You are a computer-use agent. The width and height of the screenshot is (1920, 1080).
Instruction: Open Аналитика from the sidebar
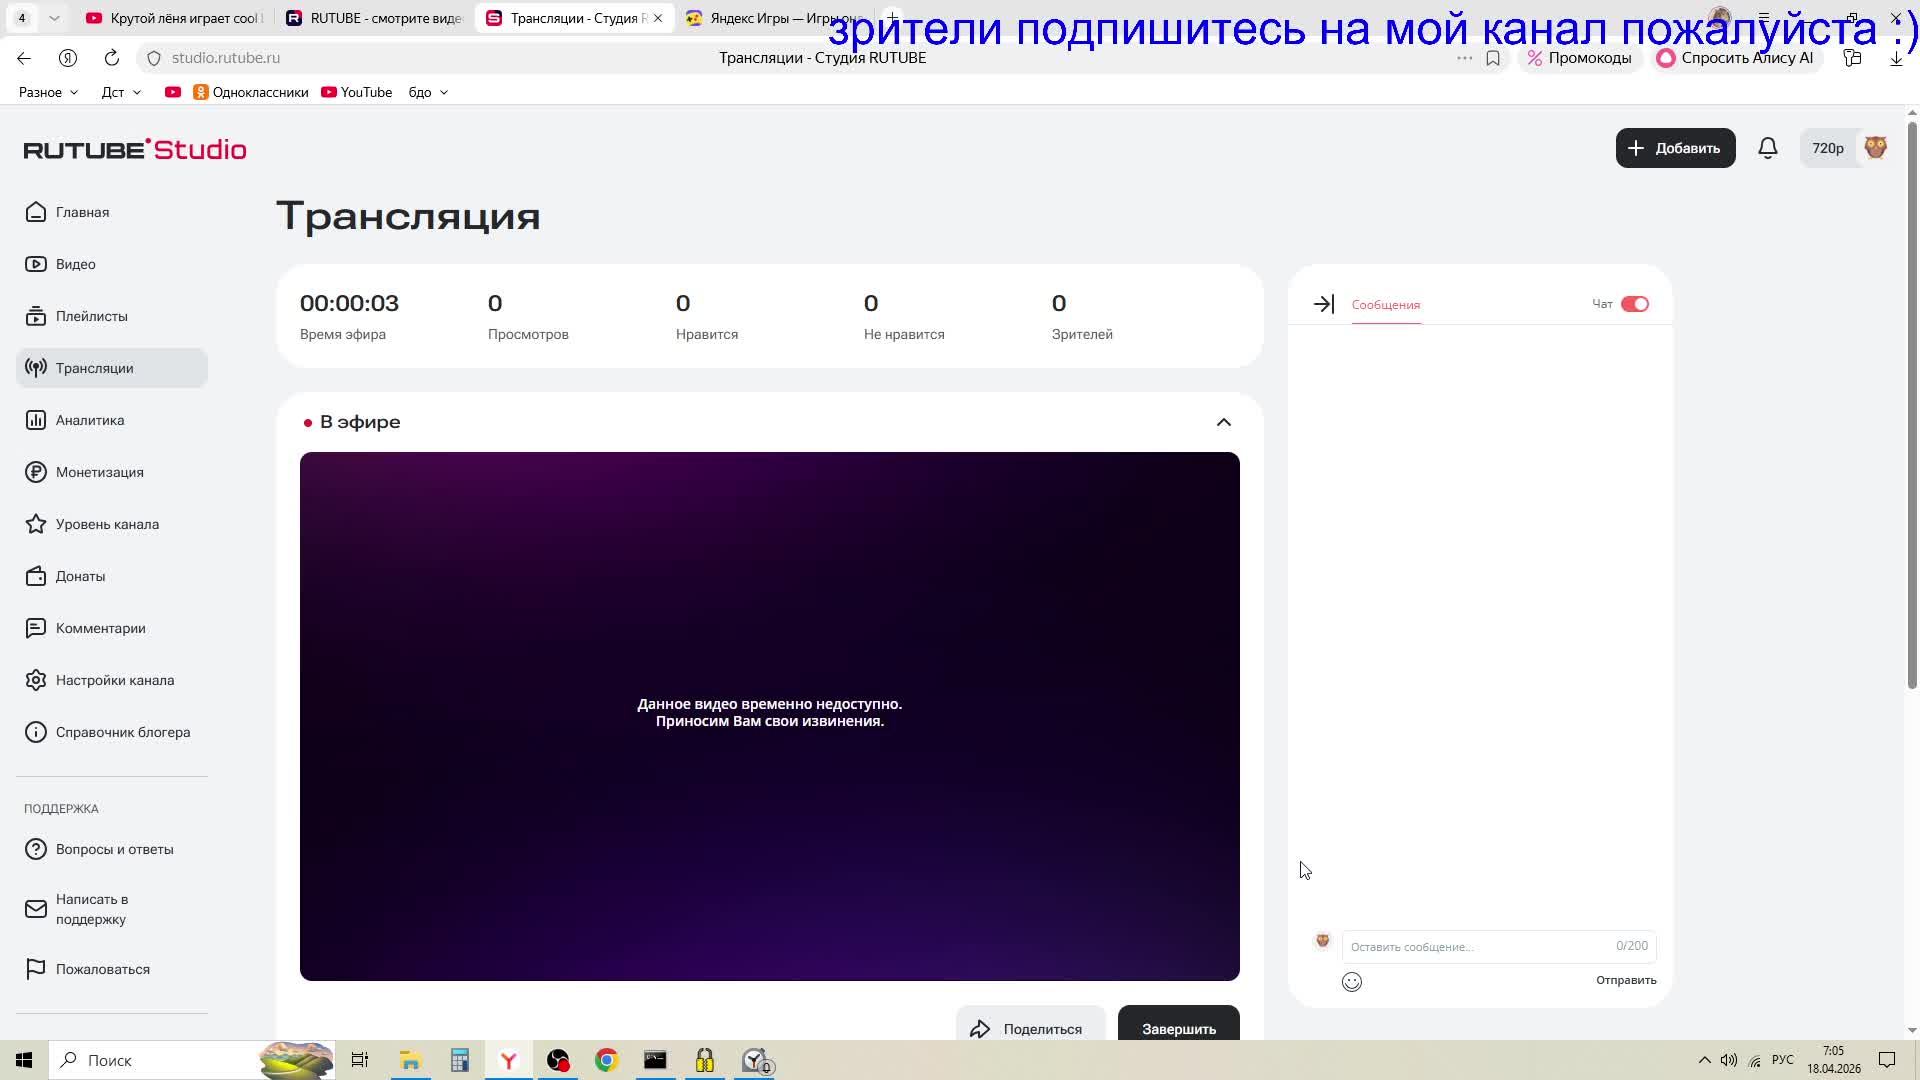click(x=88, y=420)
